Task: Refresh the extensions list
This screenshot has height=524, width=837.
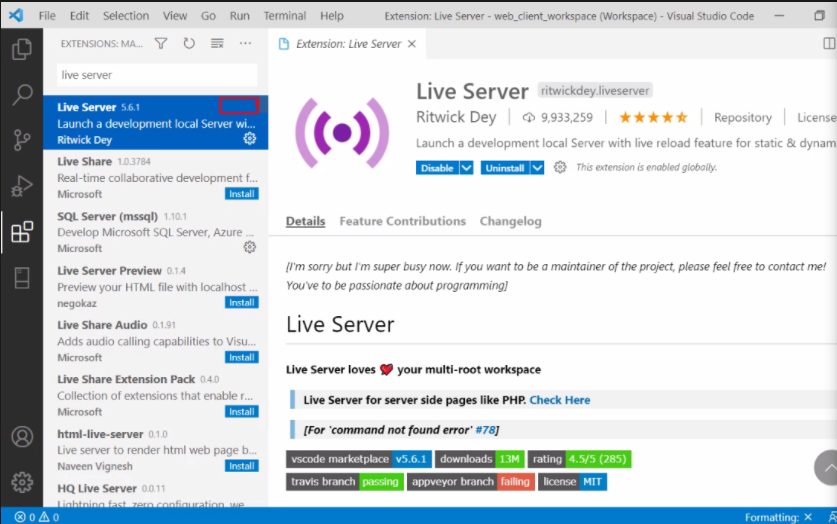Action: (189, 43)
